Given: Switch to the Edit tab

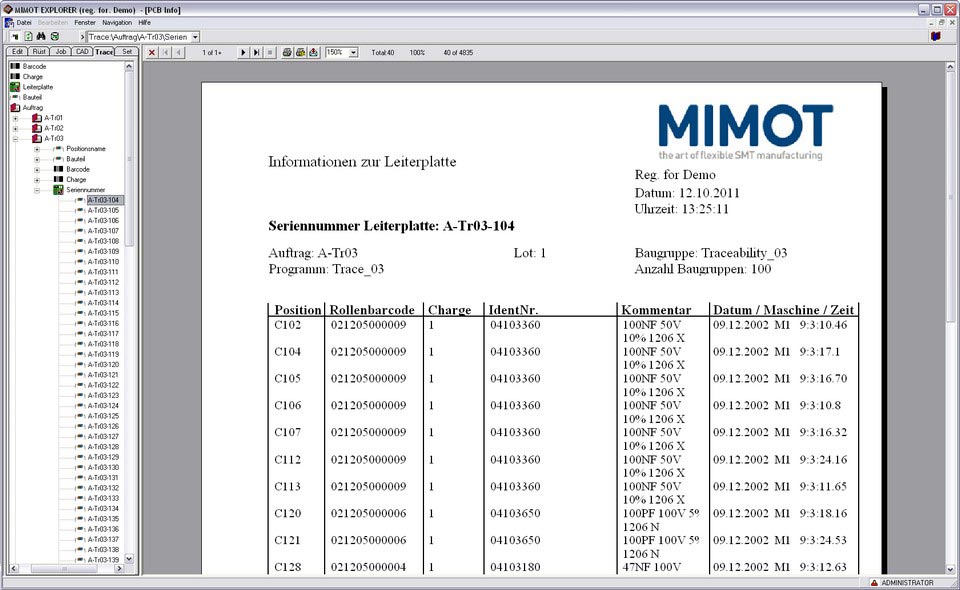Looking at the screenshot, I should pos(17,51).
